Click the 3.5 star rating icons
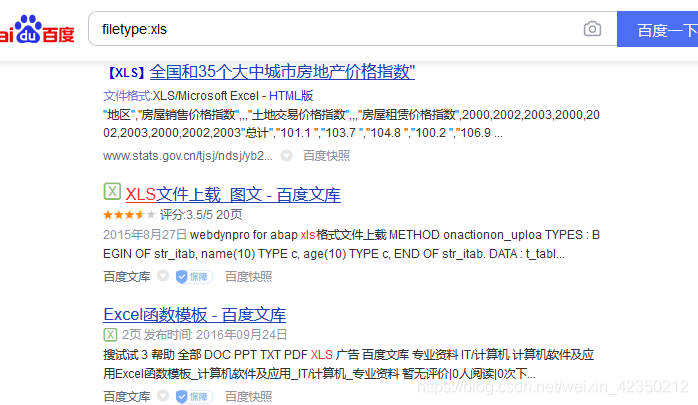Viewport: 698px width, 405px height. [129, 215]
